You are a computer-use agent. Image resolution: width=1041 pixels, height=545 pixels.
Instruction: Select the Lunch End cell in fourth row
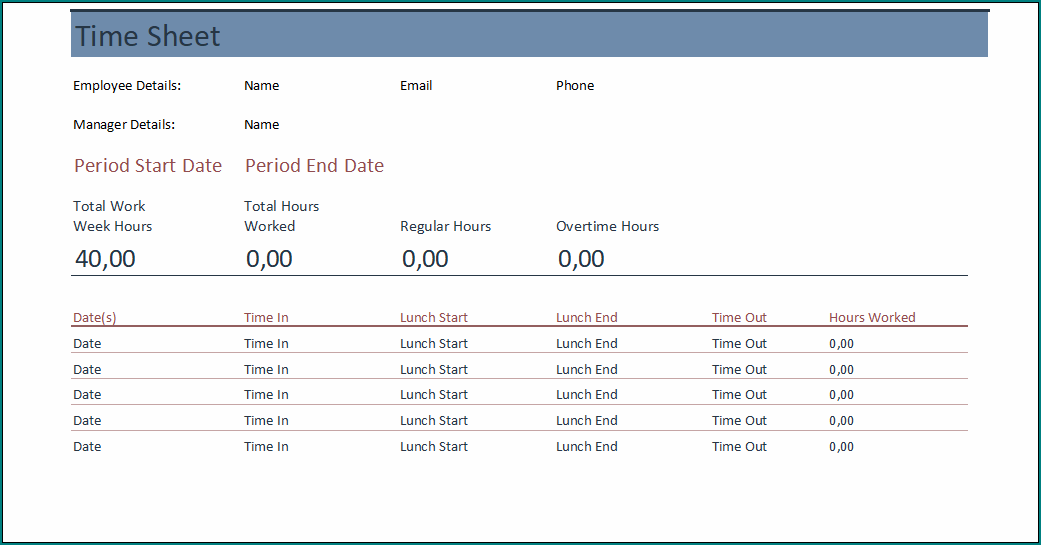[587, 421]
